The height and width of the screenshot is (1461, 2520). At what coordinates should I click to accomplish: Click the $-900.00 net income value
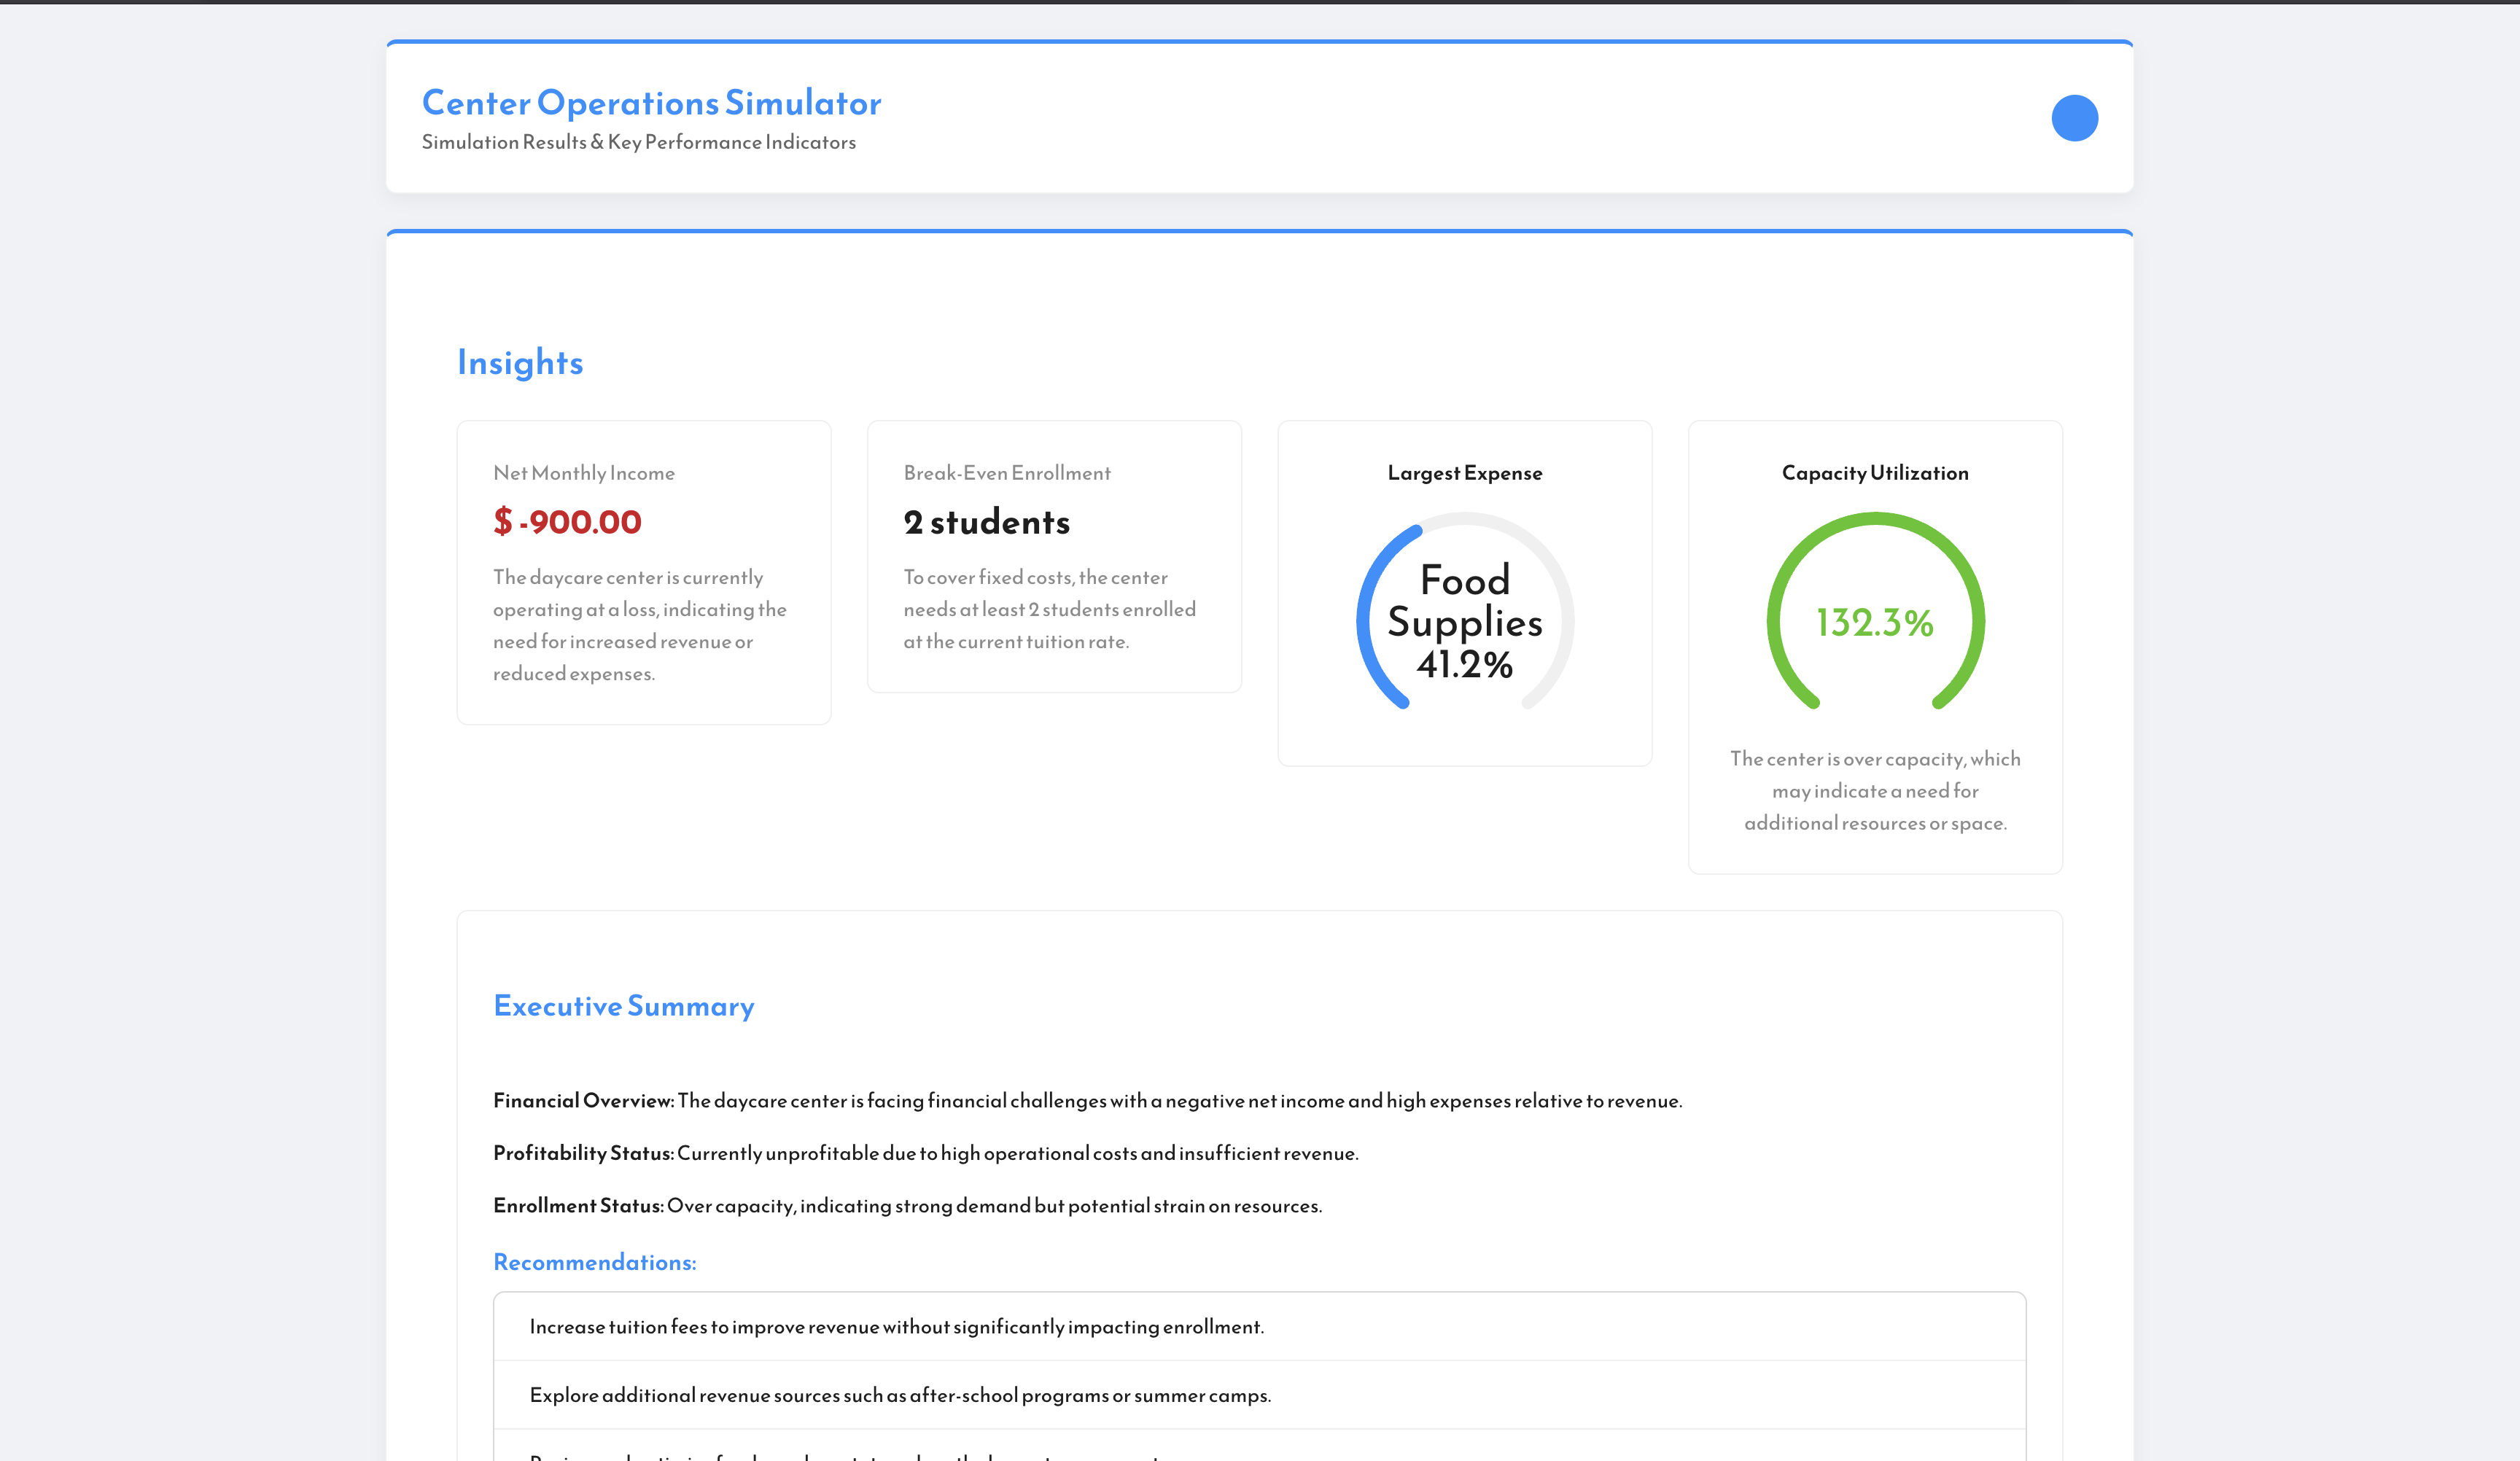point(567,522)
